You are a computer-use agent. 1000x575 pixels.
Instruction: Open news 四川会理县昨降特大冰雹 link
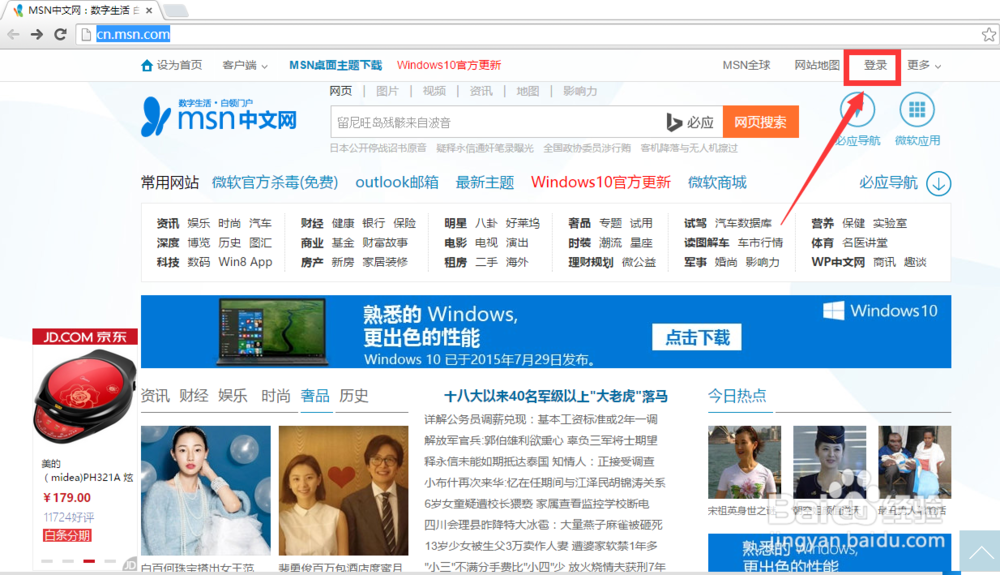[x=543, y=525]
